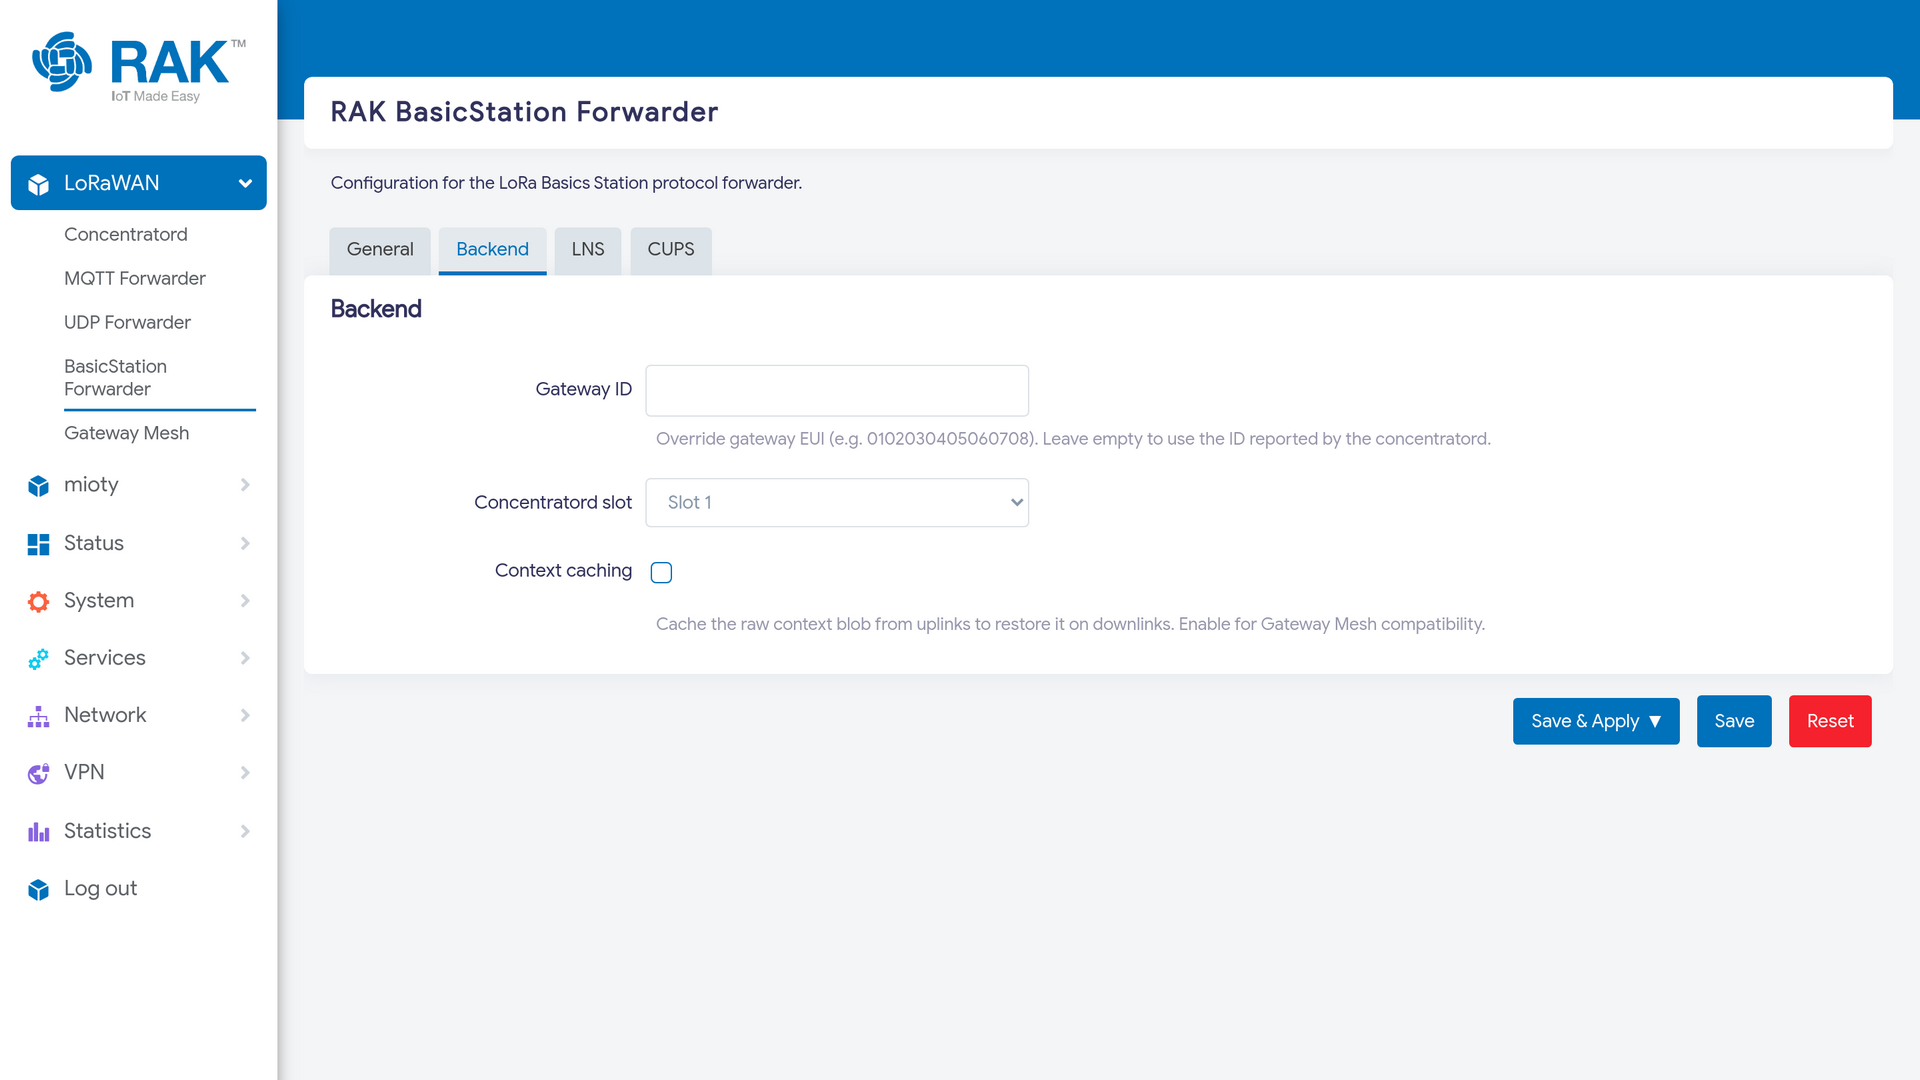Click the VPN globe icon

38,773
